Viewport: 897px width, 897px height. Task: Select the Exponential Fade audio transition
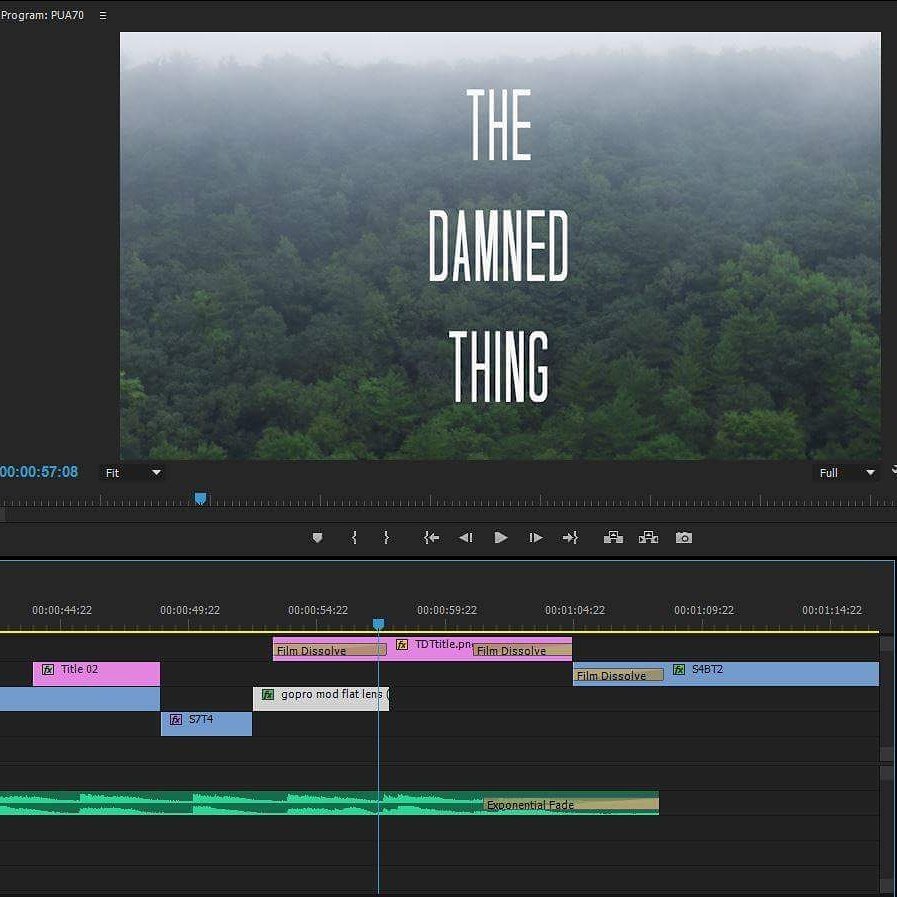(x=571, y=805)
